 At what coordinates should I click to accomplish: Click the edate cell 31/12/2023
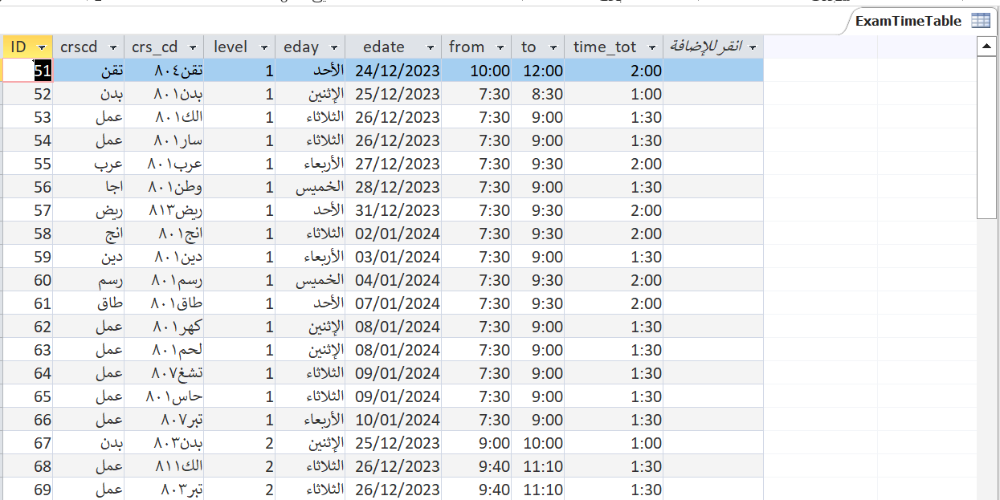pyautogui.click(x=393, y=210)
